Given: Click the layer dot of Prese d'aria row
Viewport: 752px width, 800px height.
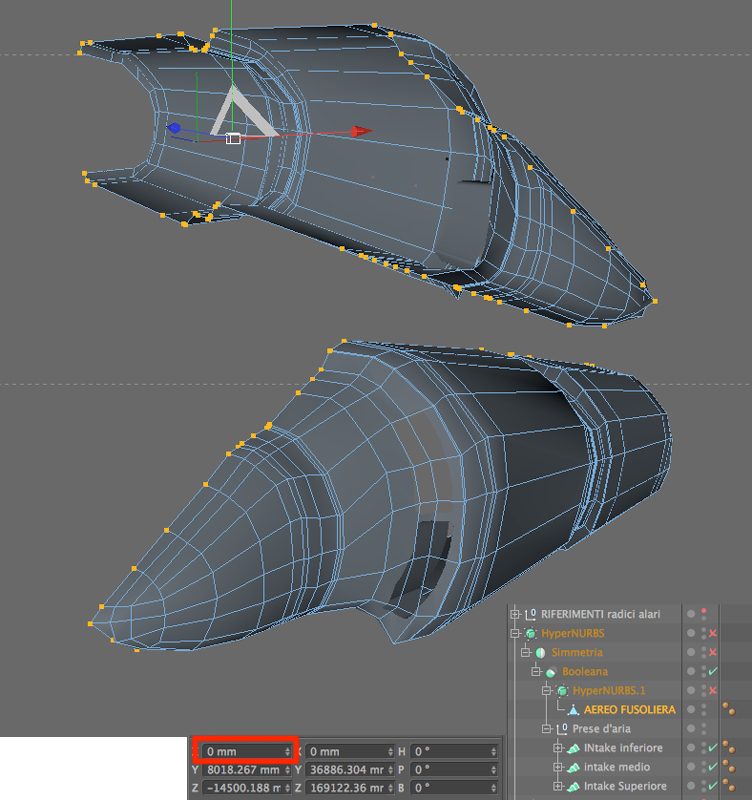Looking at the screenshot, I should pos(691,729).
